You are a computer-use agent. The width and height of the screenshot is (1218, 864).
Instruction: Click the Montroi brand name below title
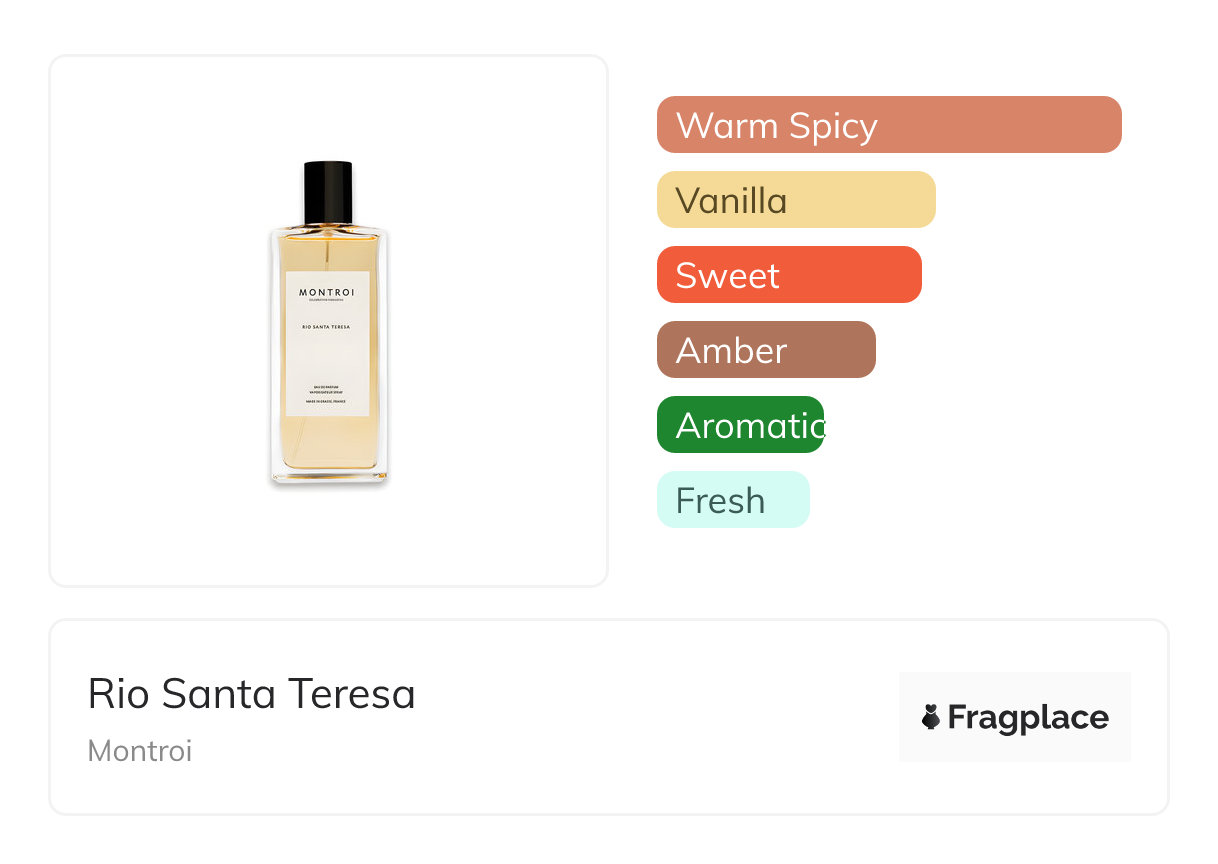click(140, 751)
